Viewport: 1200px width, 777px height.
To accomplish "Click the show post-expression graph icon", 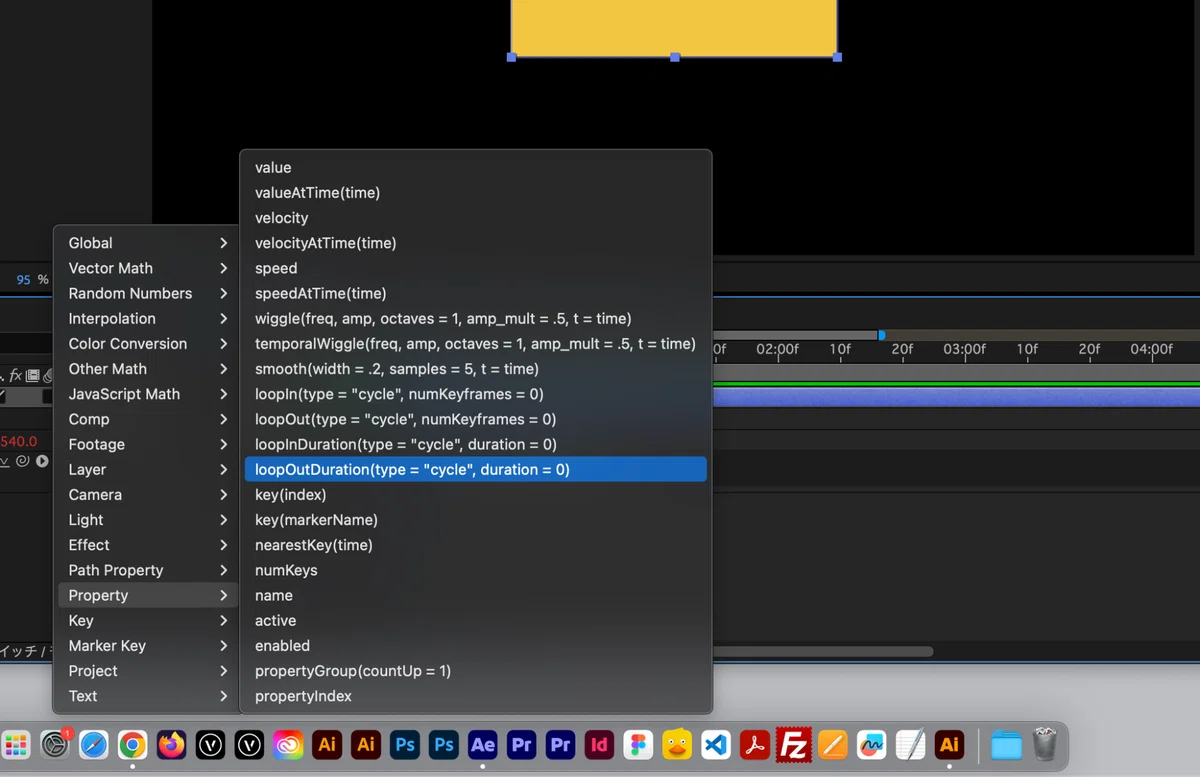I will 5,461.
